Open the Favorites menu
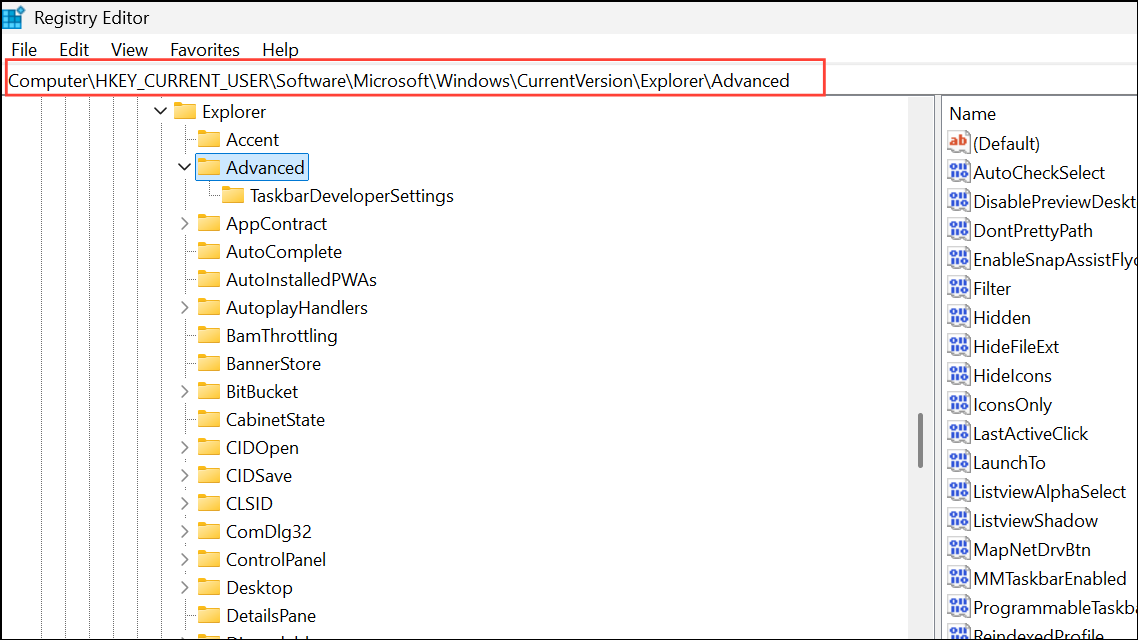 205,49
